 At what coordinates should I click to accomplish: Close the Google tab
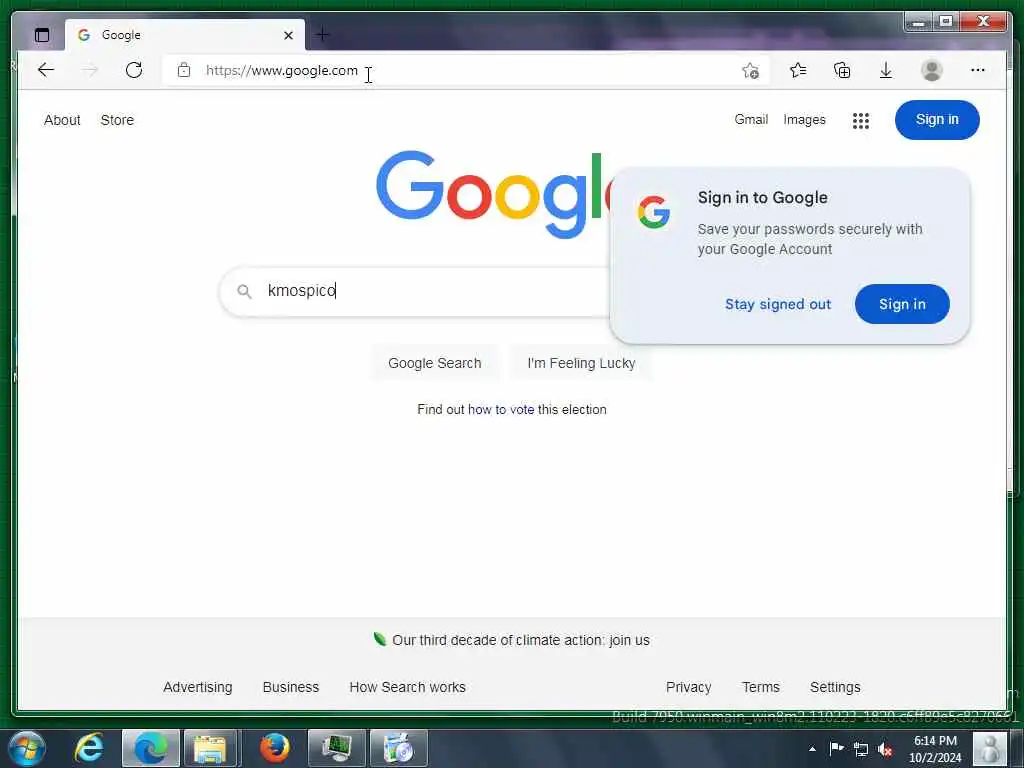click(x=288, y=35)
